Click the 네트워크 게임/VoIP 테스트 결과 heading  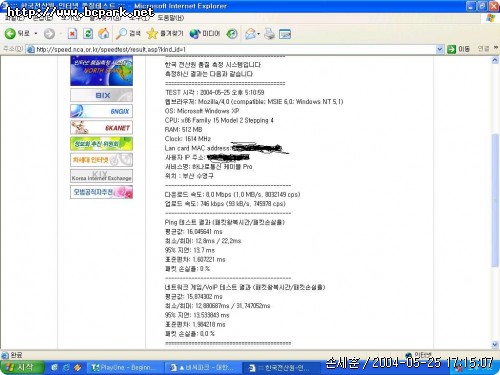245,287
